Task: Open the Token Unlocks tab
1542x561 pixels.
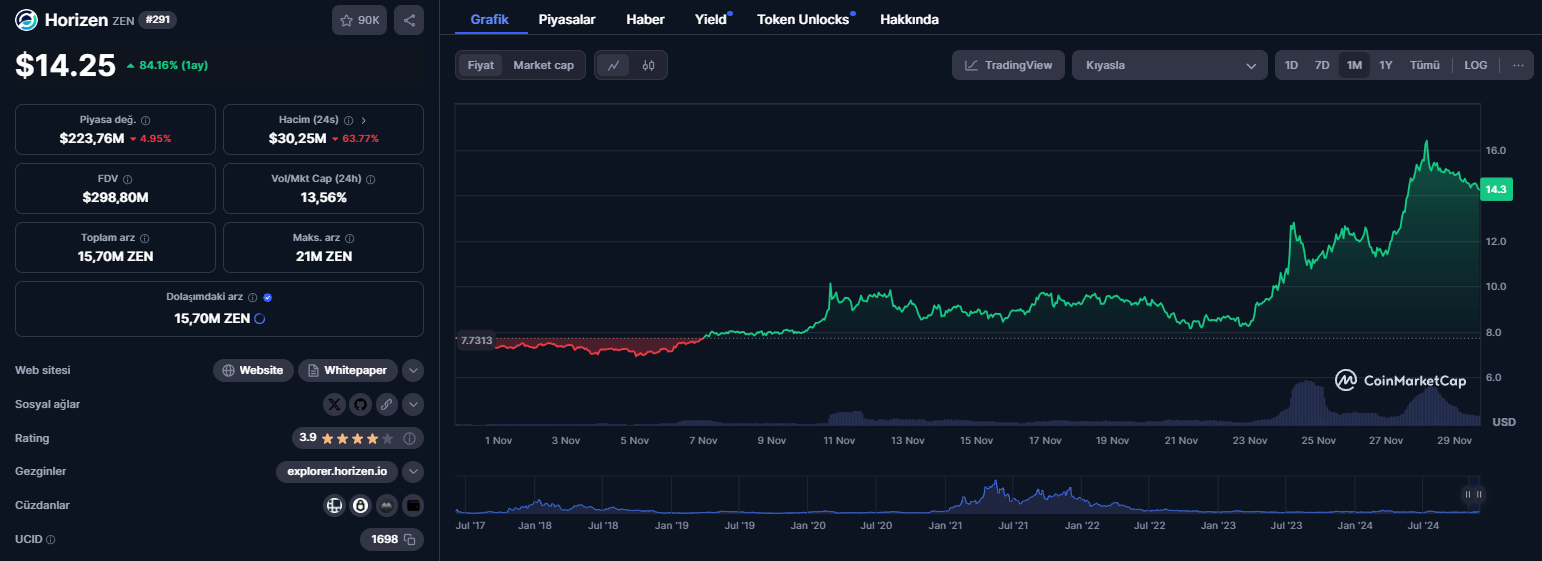Action: [802, 19]
